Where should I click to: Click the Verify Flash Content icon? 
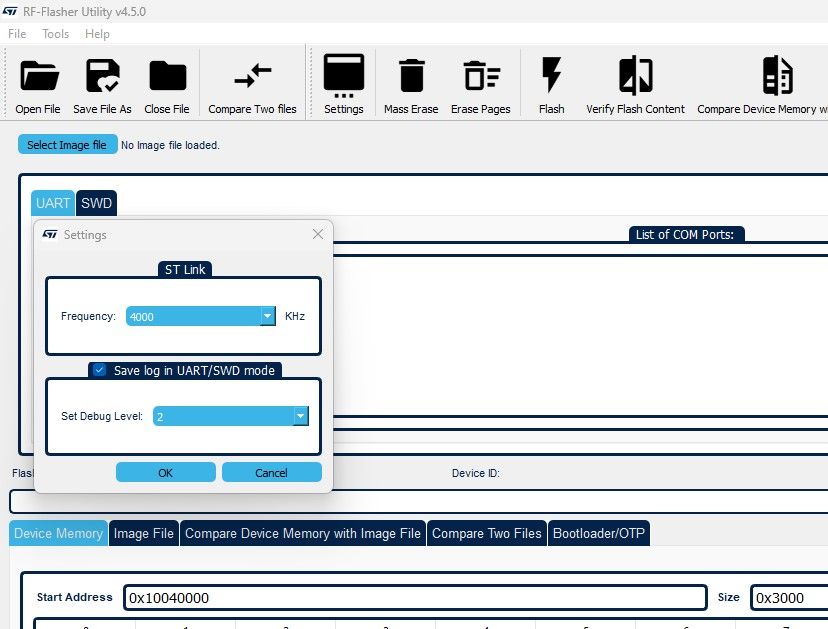(635, 76)
